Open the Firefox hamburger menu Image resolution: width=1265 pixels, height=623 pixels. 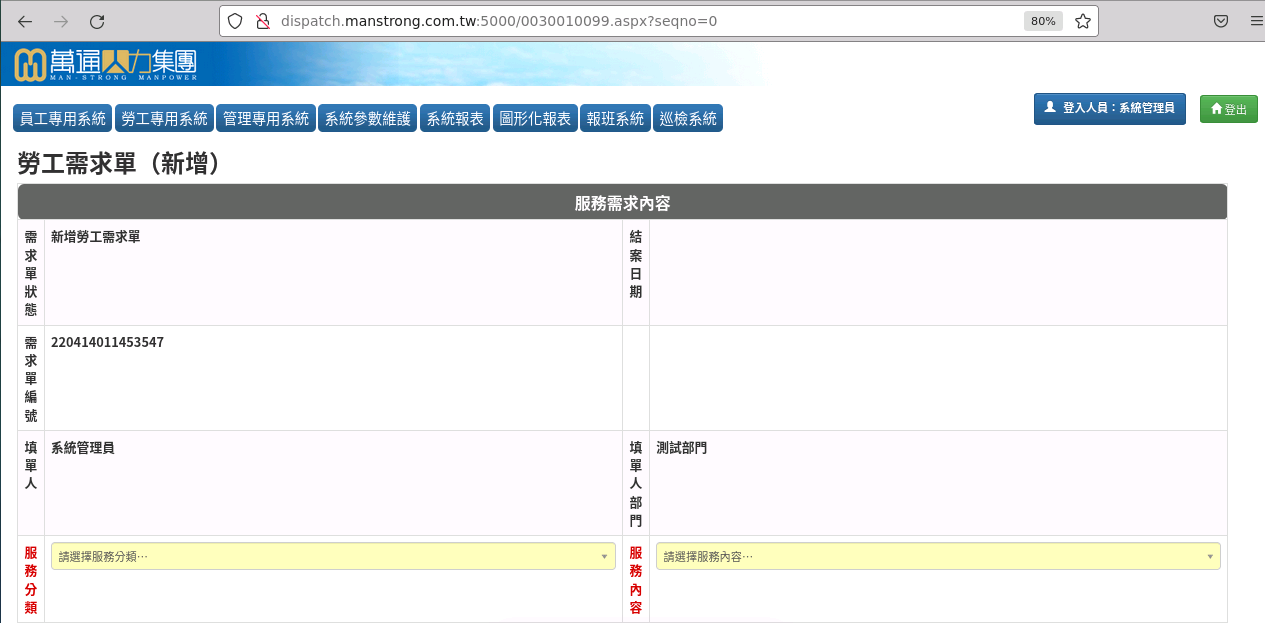click(1256, 21)
